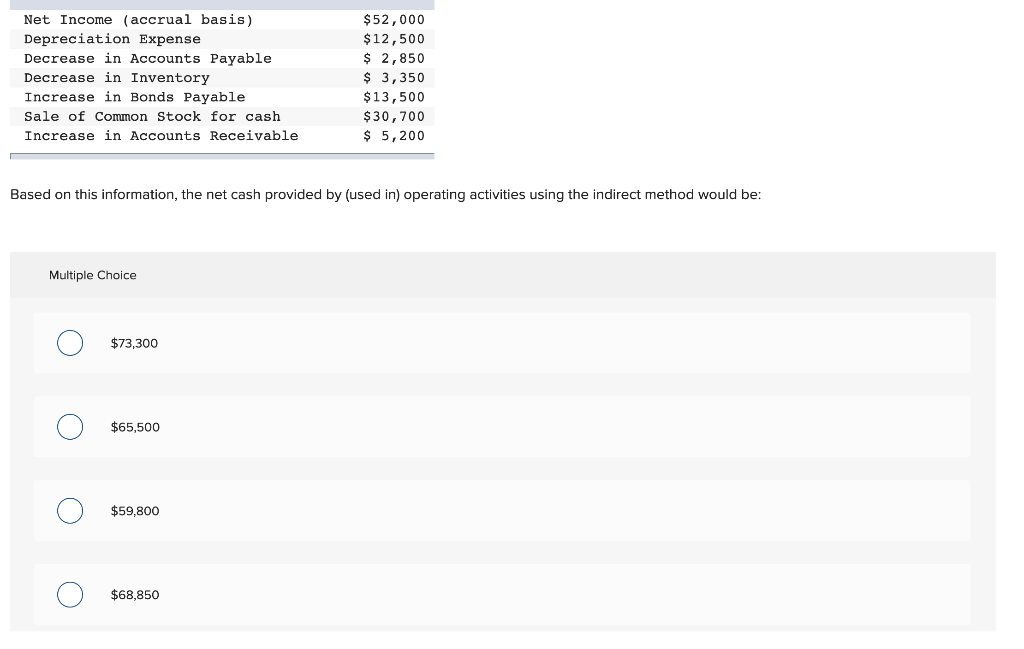This screenshot has width=1024, height=649.
Task: Click the $65,500 answer label
Action: pyautogui.click(x=135, y=426)
